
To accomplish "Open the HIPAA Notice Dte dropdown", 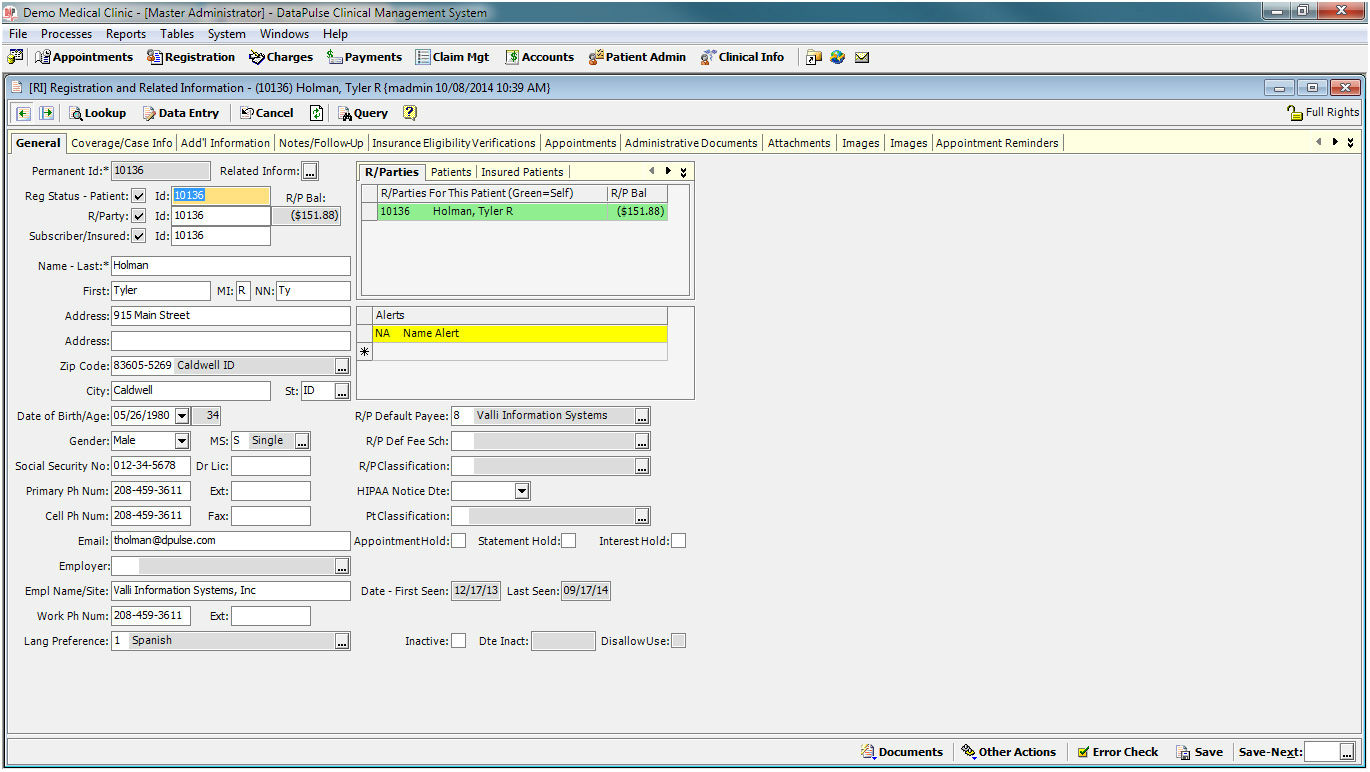I will point(521,491).
